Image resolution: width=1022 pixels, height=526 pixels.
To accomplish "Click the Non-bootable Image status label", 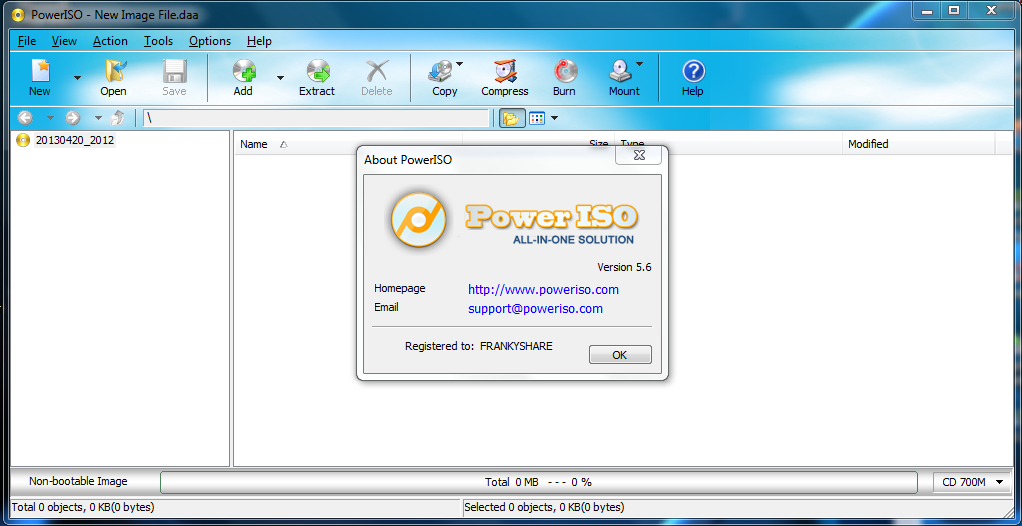I will [x=78, y=482].
